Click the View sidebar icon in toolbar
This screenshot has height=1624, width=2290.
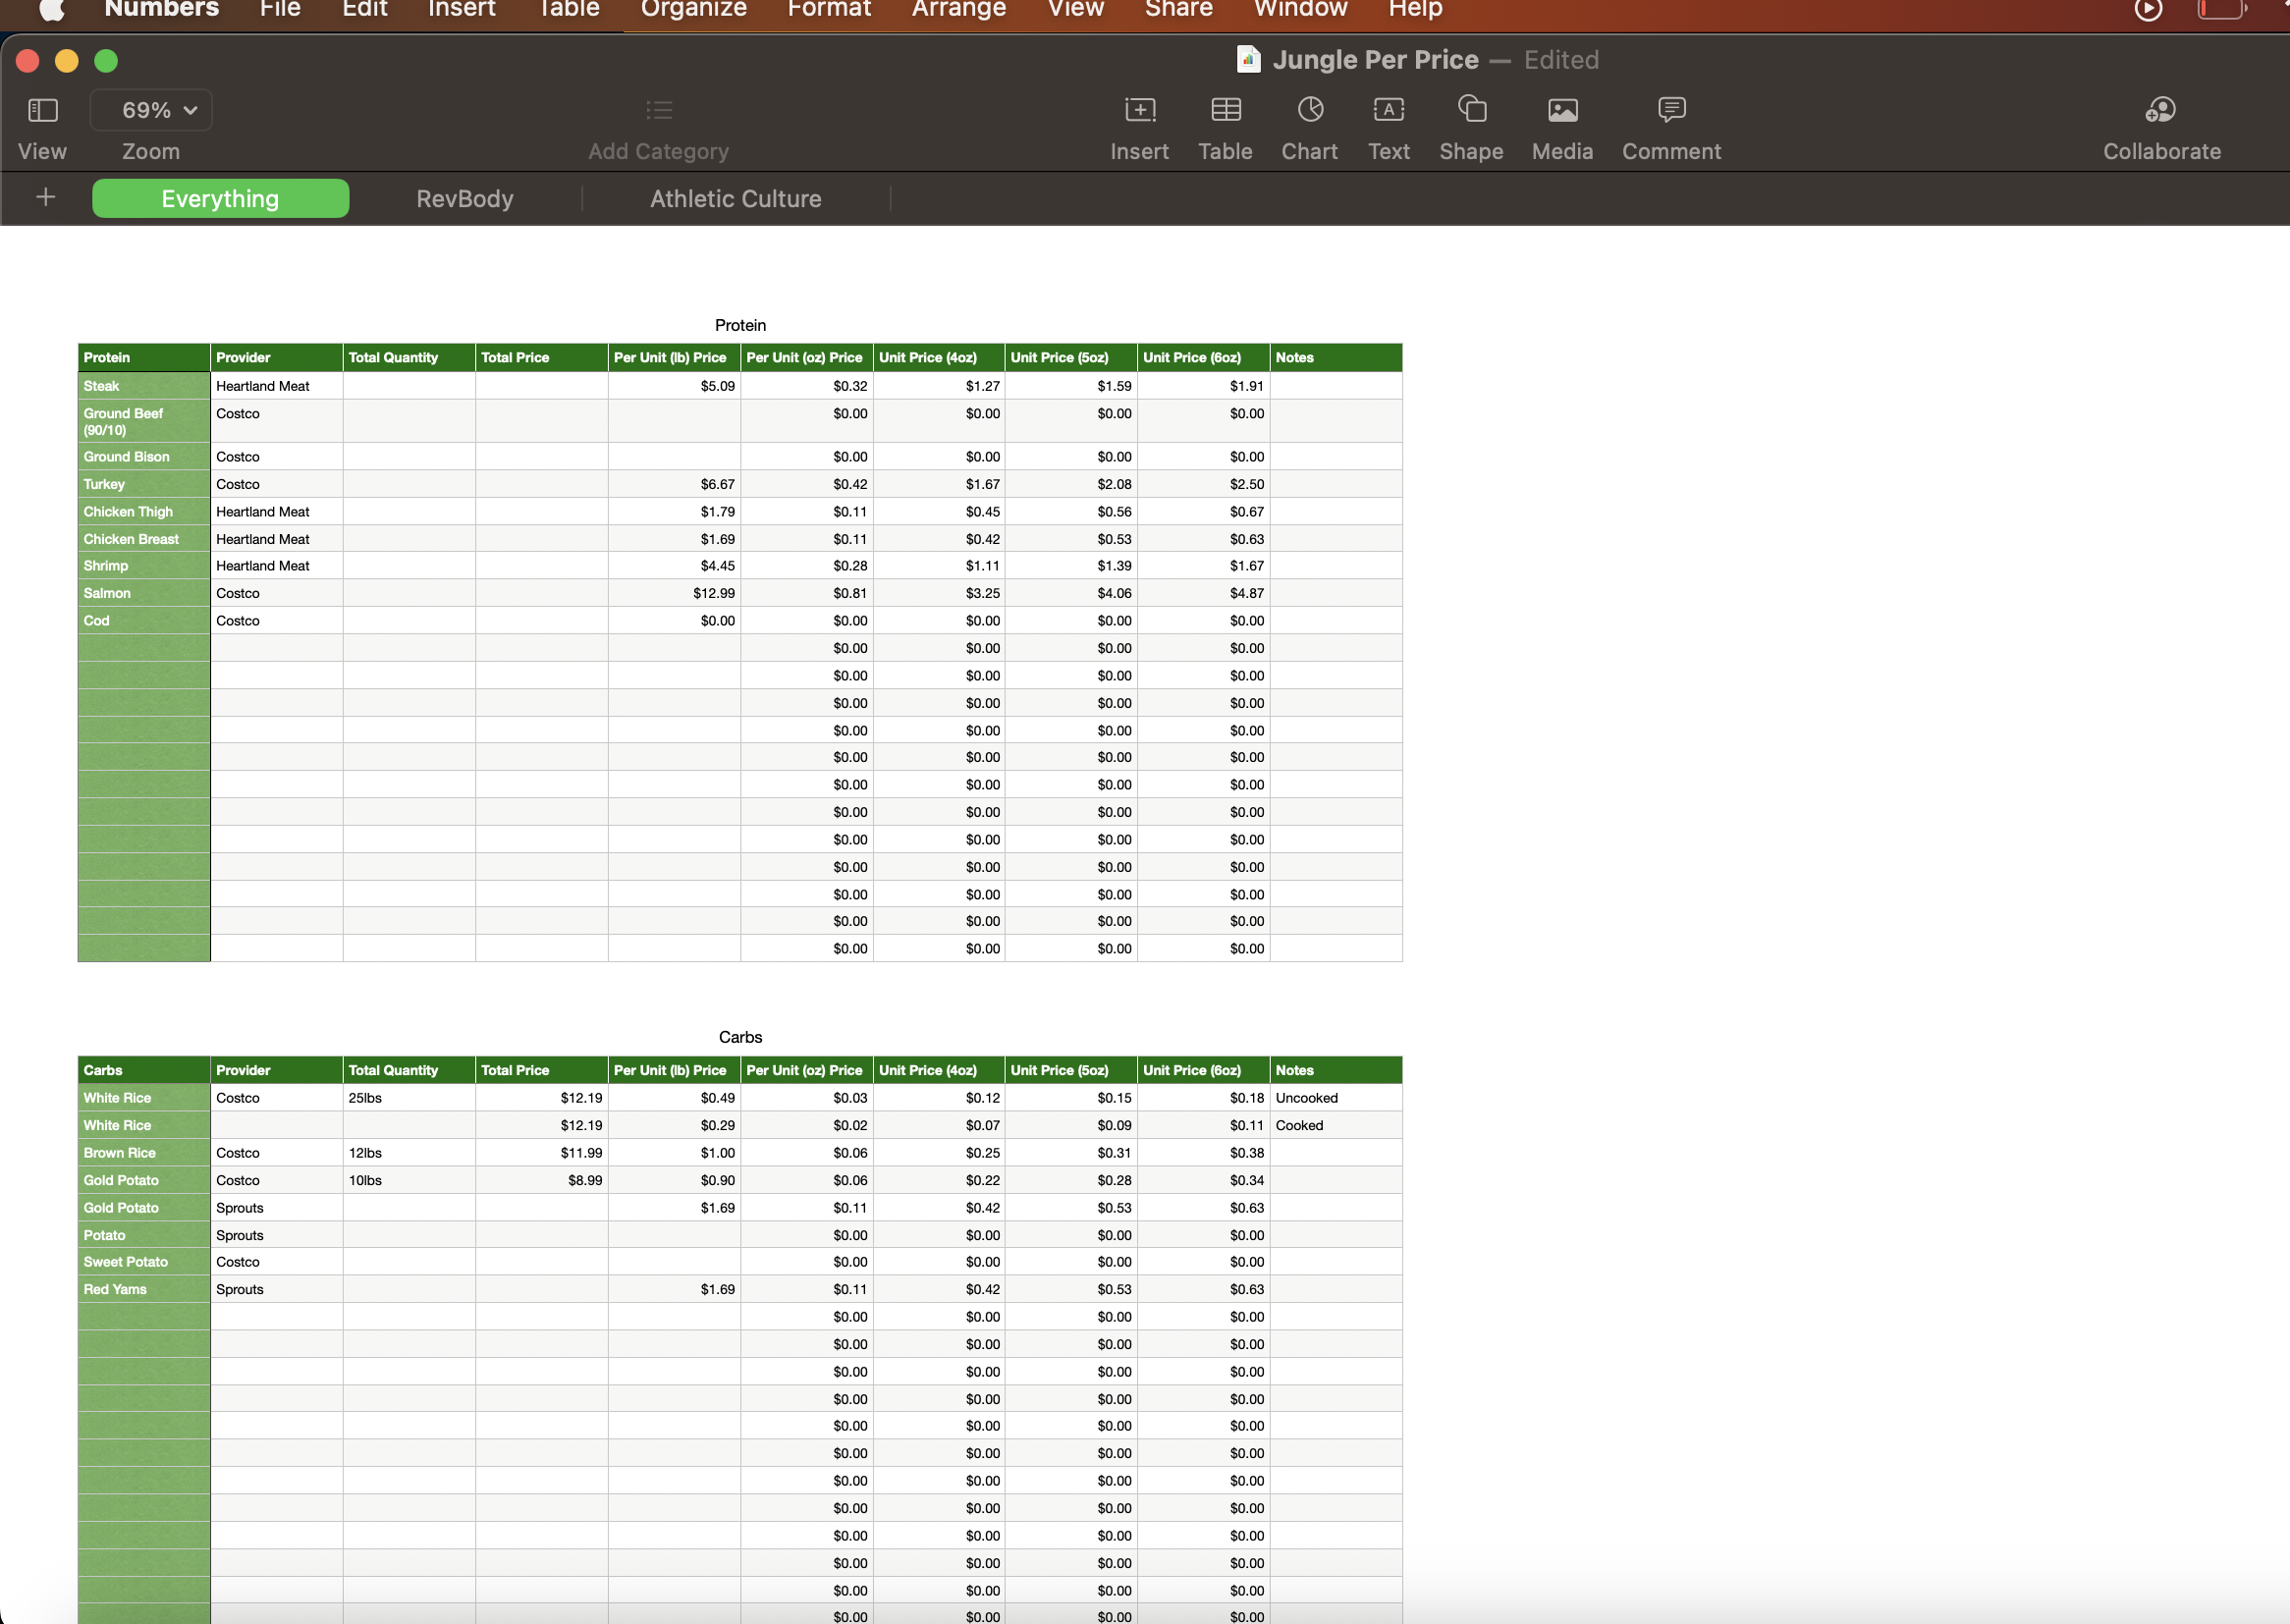42,110
